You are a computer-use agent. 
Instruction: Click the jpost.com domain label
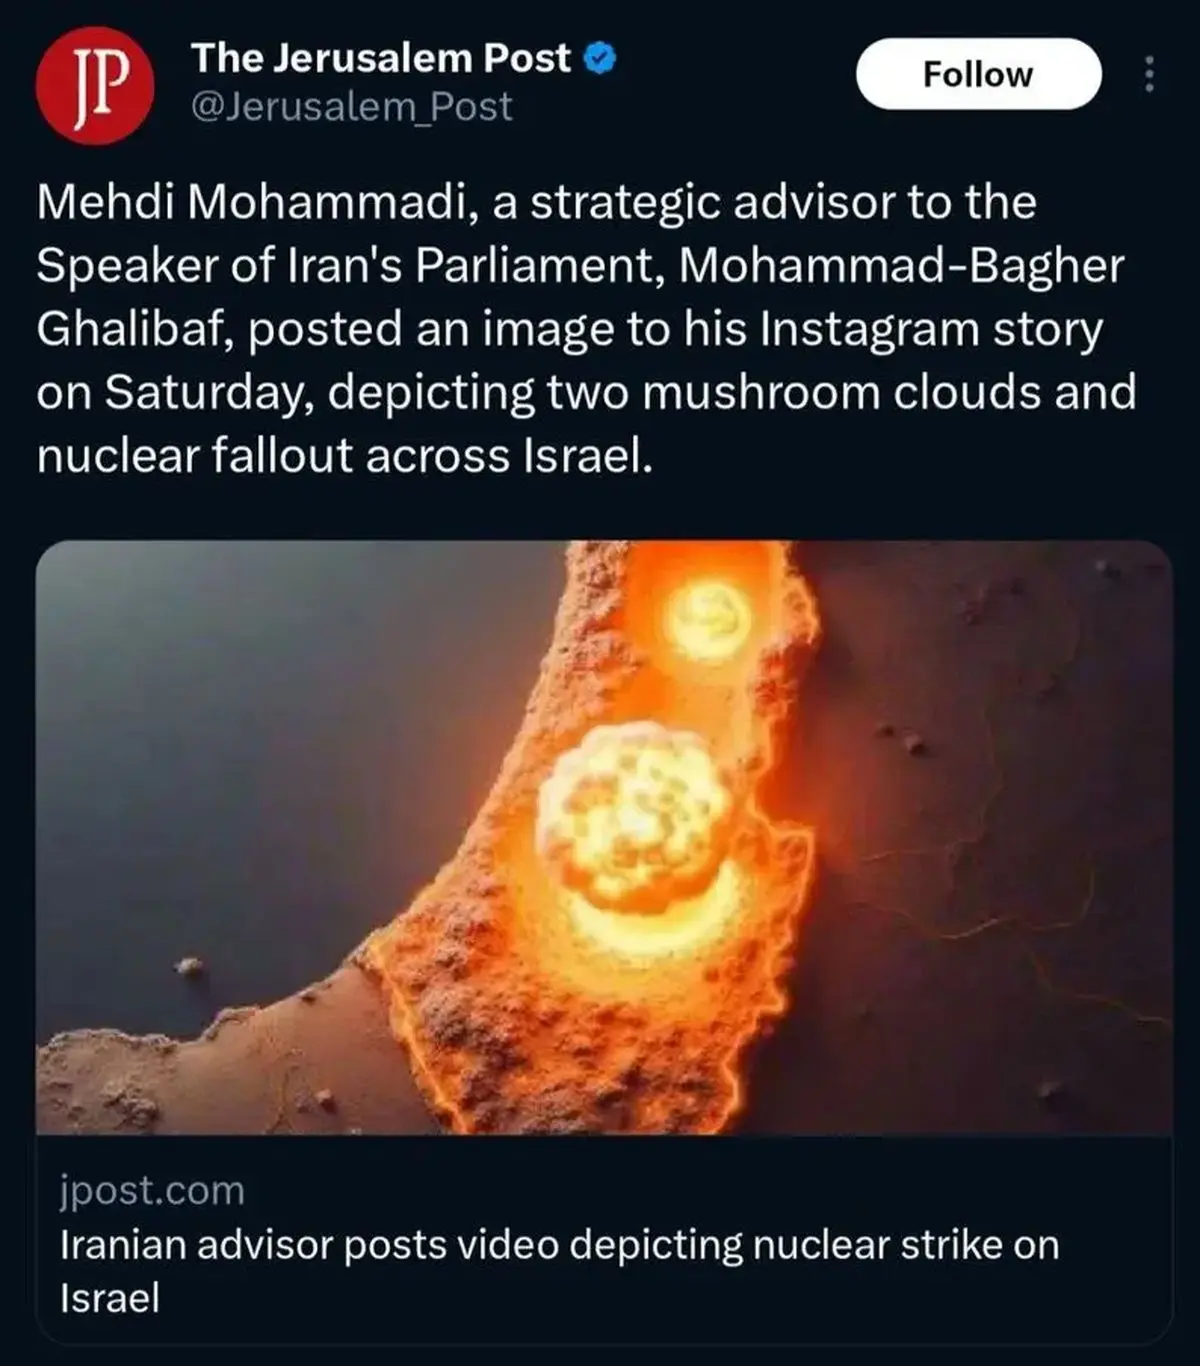tap(152, 1191)
